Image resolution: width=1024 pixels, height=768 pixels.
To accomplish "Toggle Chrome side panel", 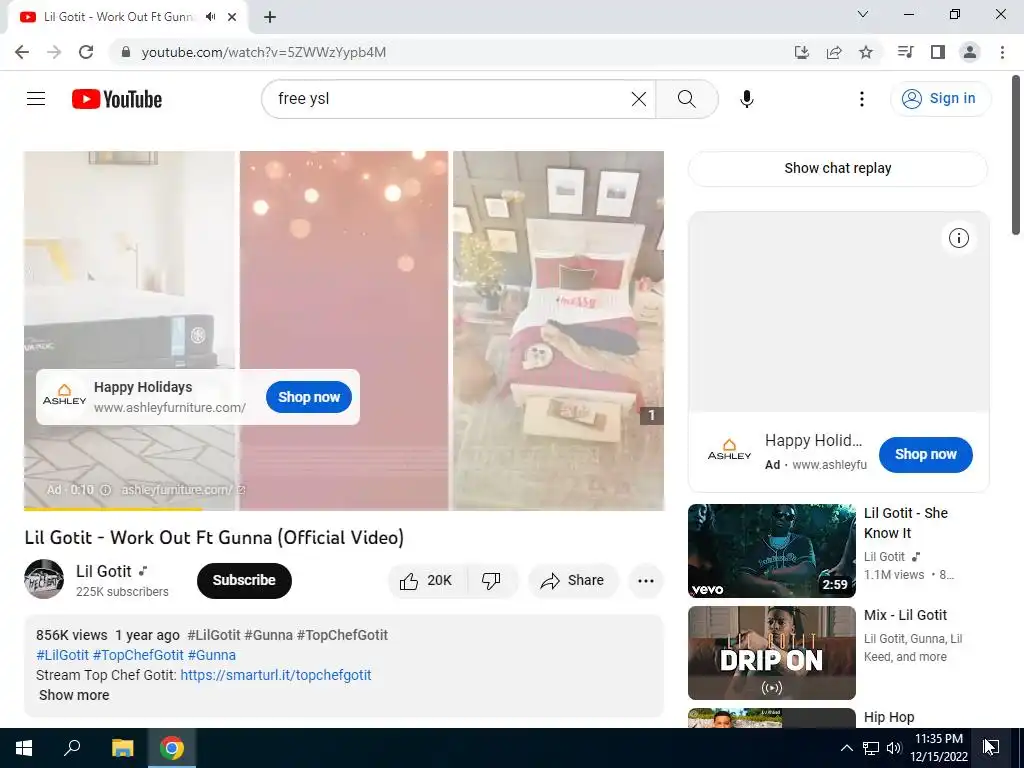I will (938, 52).
